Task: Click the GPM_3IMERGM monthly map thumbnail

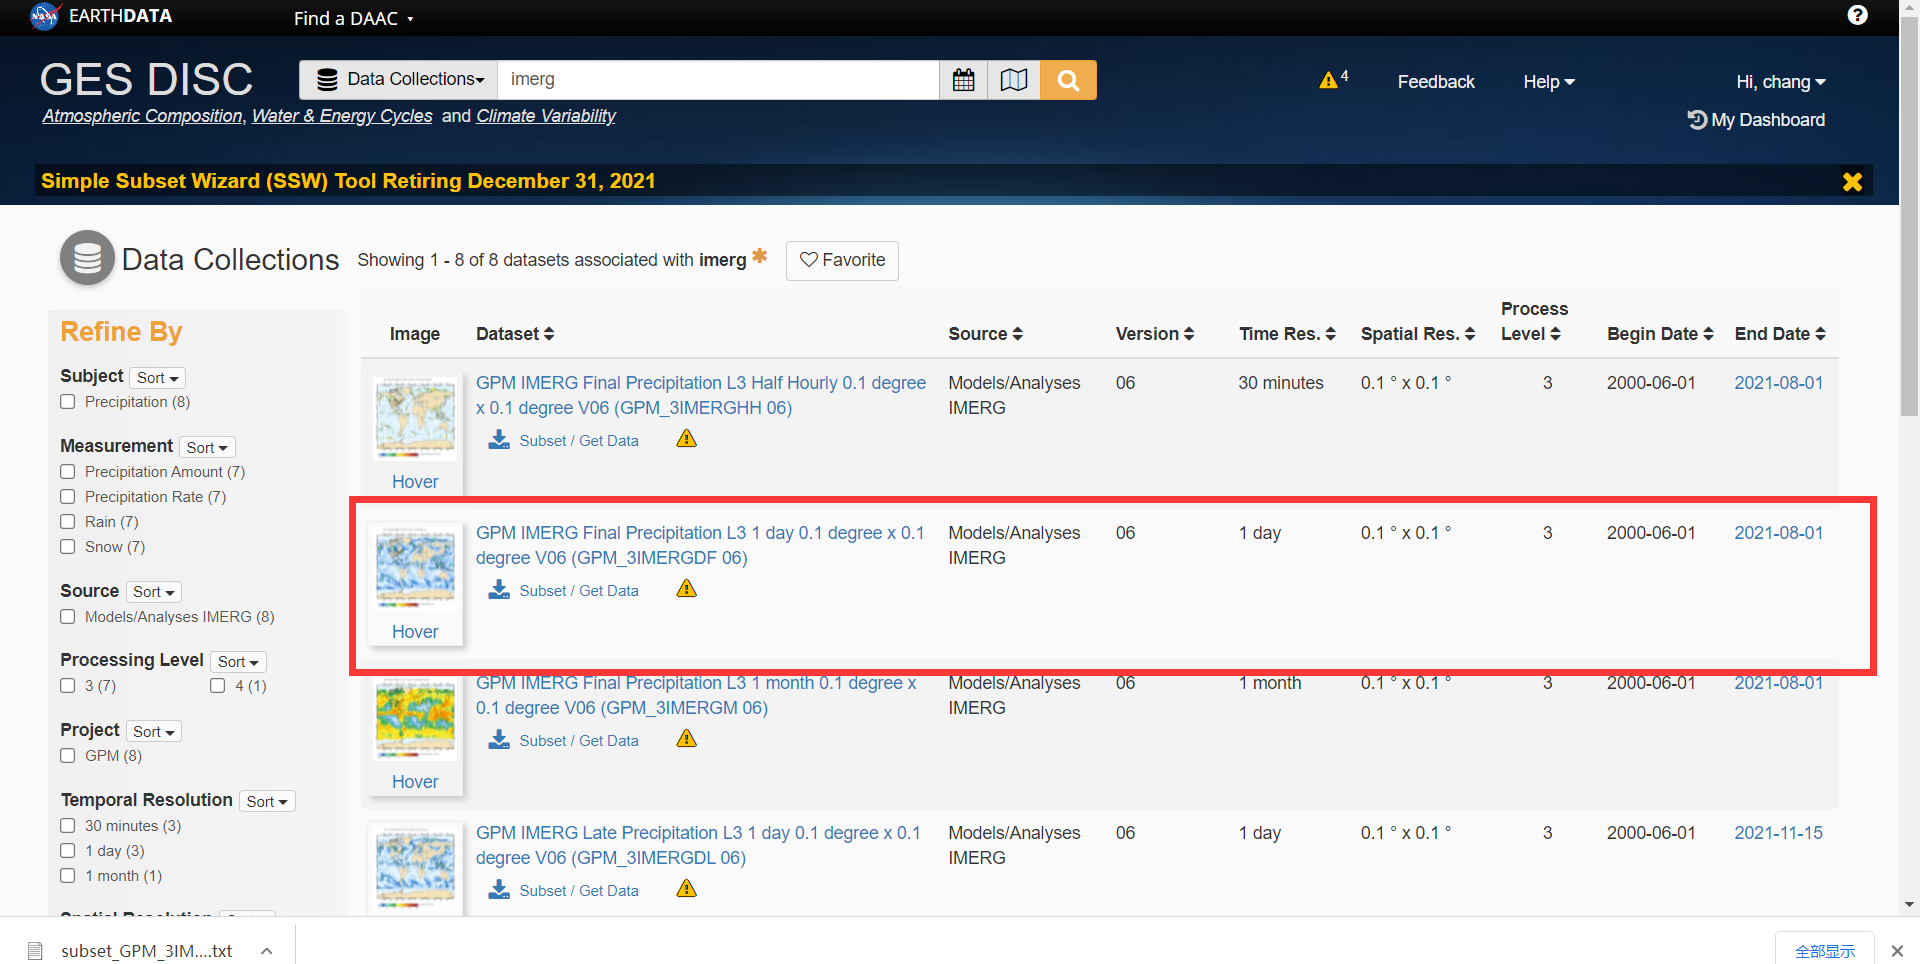Action: coord(415,719)
